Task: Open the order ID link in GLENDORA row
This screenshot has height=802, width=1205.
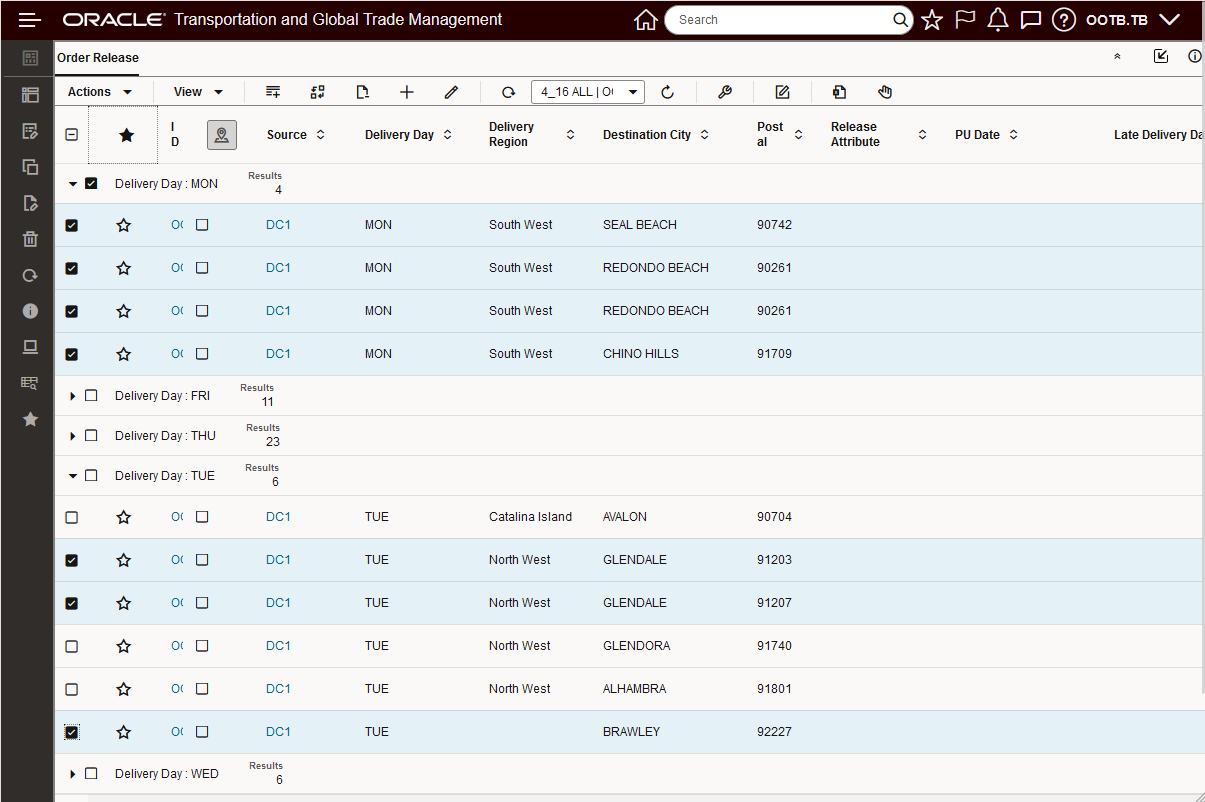Action: (177, 646)
